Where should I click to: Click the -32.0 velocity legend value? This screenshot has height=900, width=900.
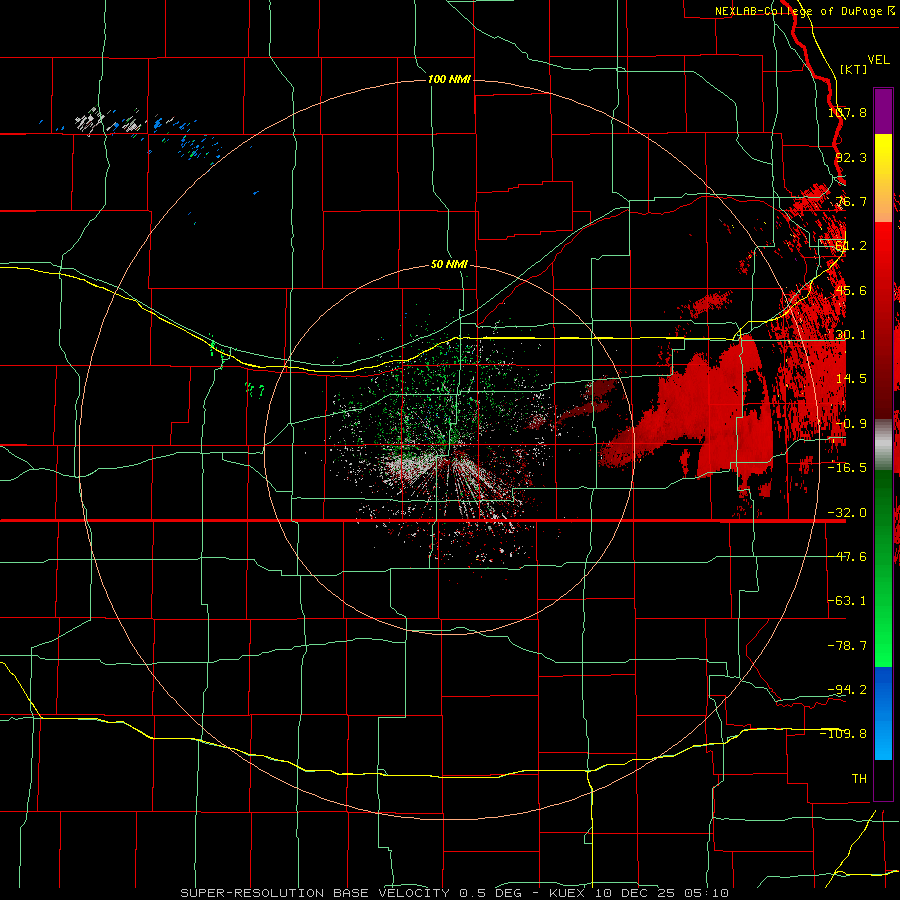coord(847,513)
